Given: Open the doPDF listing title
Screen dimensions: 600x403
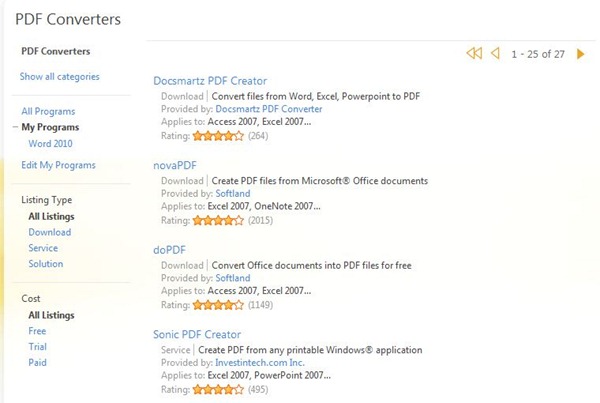Looking at the screenshot, I should click(x=170, y=250).
